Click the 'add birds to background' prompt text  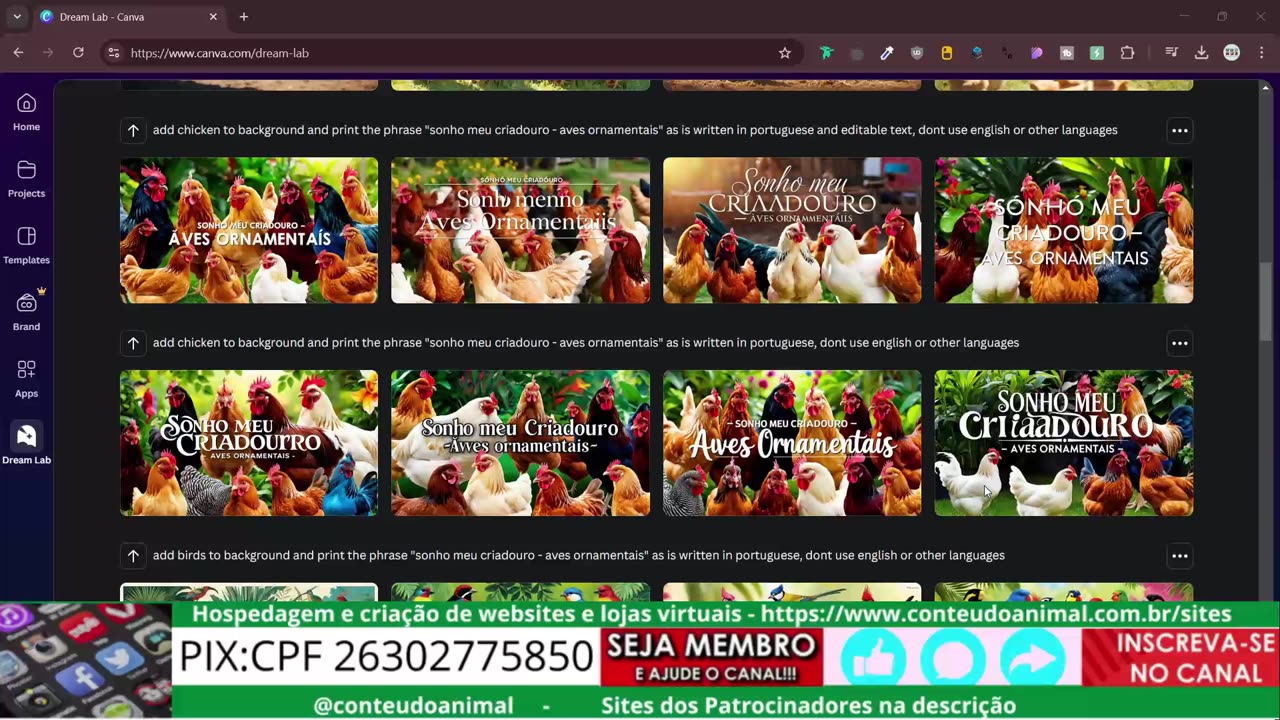click(x=579, y=556)
